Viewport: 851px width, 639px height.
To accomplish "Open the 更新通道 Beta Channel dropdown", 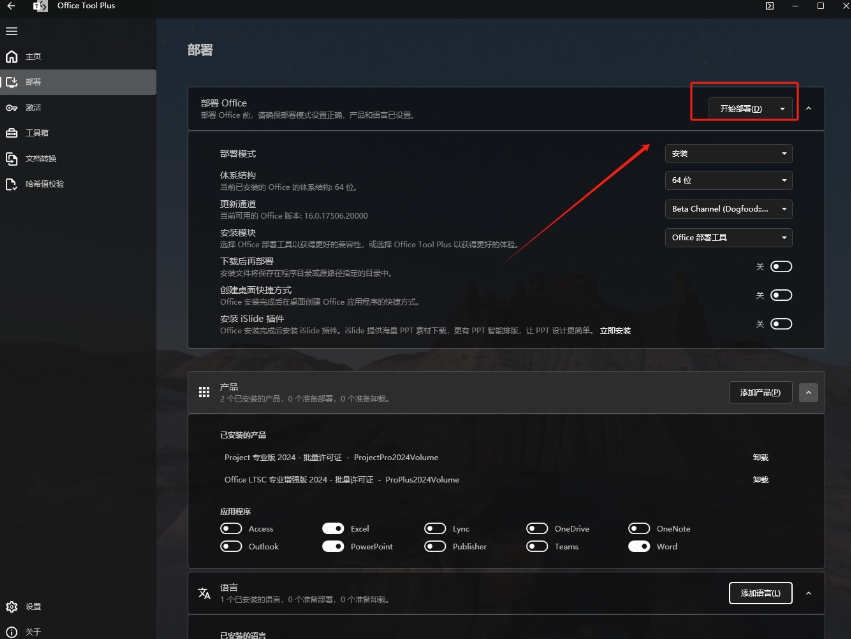I will (728, 209).
